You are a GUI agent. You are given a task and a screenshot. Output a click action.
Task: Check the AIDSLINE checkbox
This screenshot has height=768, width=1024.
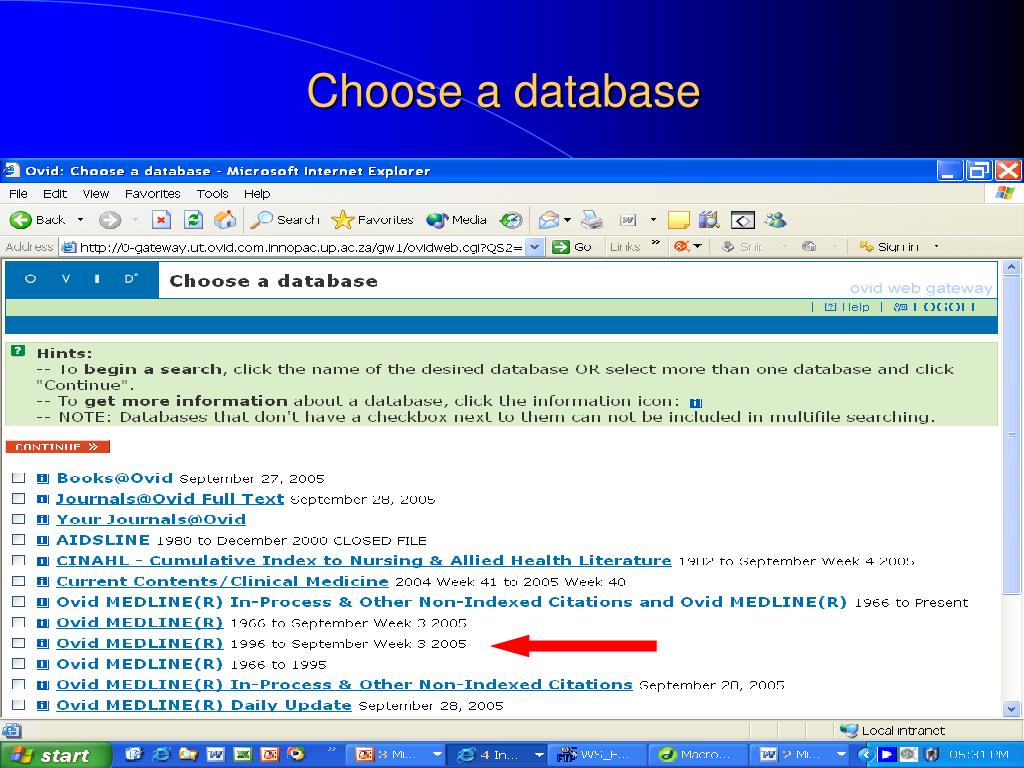click(x=18, y=540)
